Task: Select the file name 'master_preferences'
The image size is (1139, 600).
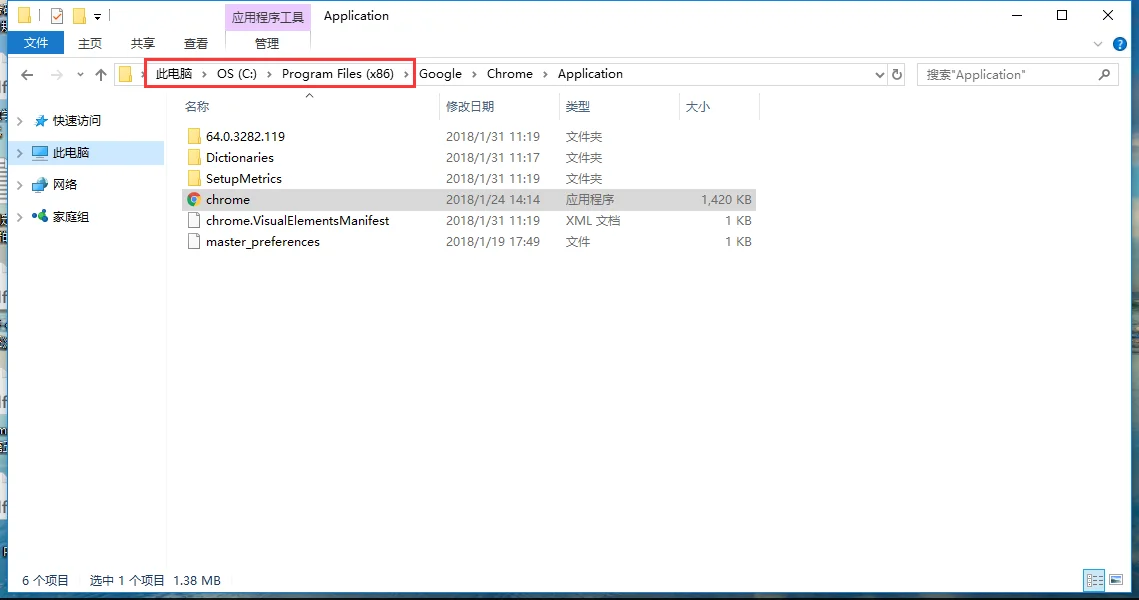Action: [x=262, y=241]
